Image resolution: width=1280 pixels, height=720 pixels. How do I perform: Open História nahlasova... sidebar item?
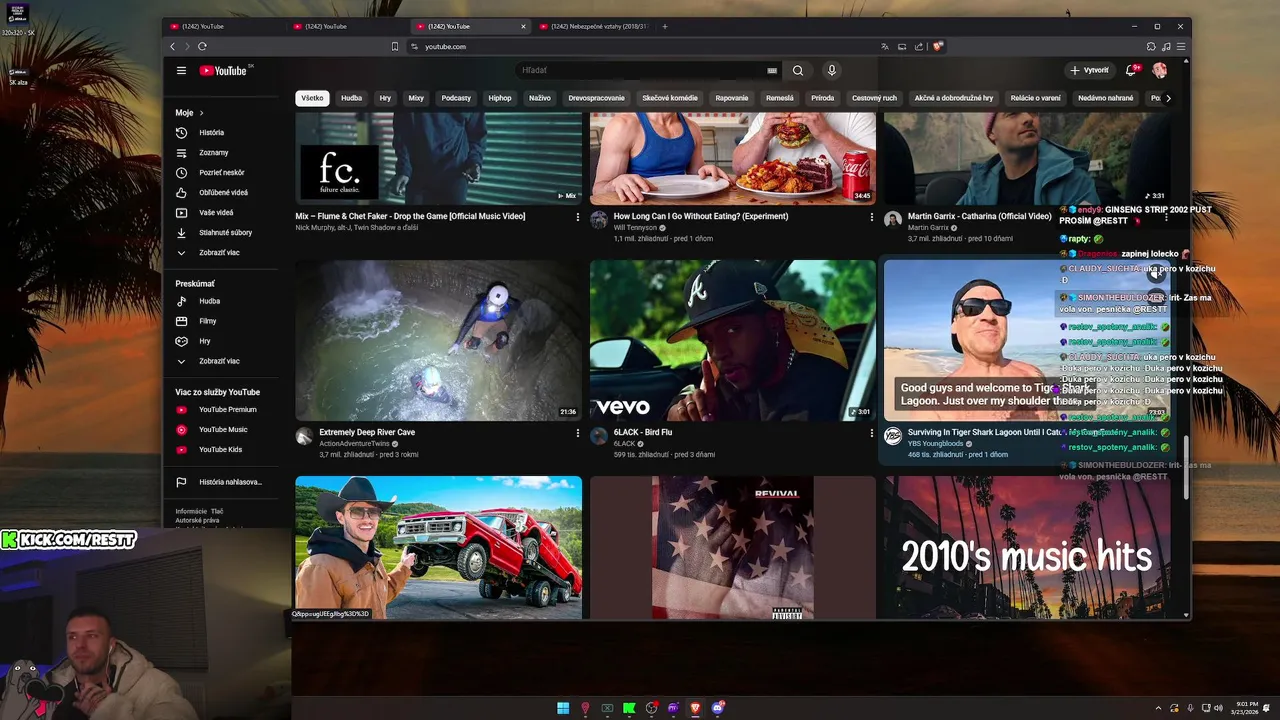[x=218, y=482]
